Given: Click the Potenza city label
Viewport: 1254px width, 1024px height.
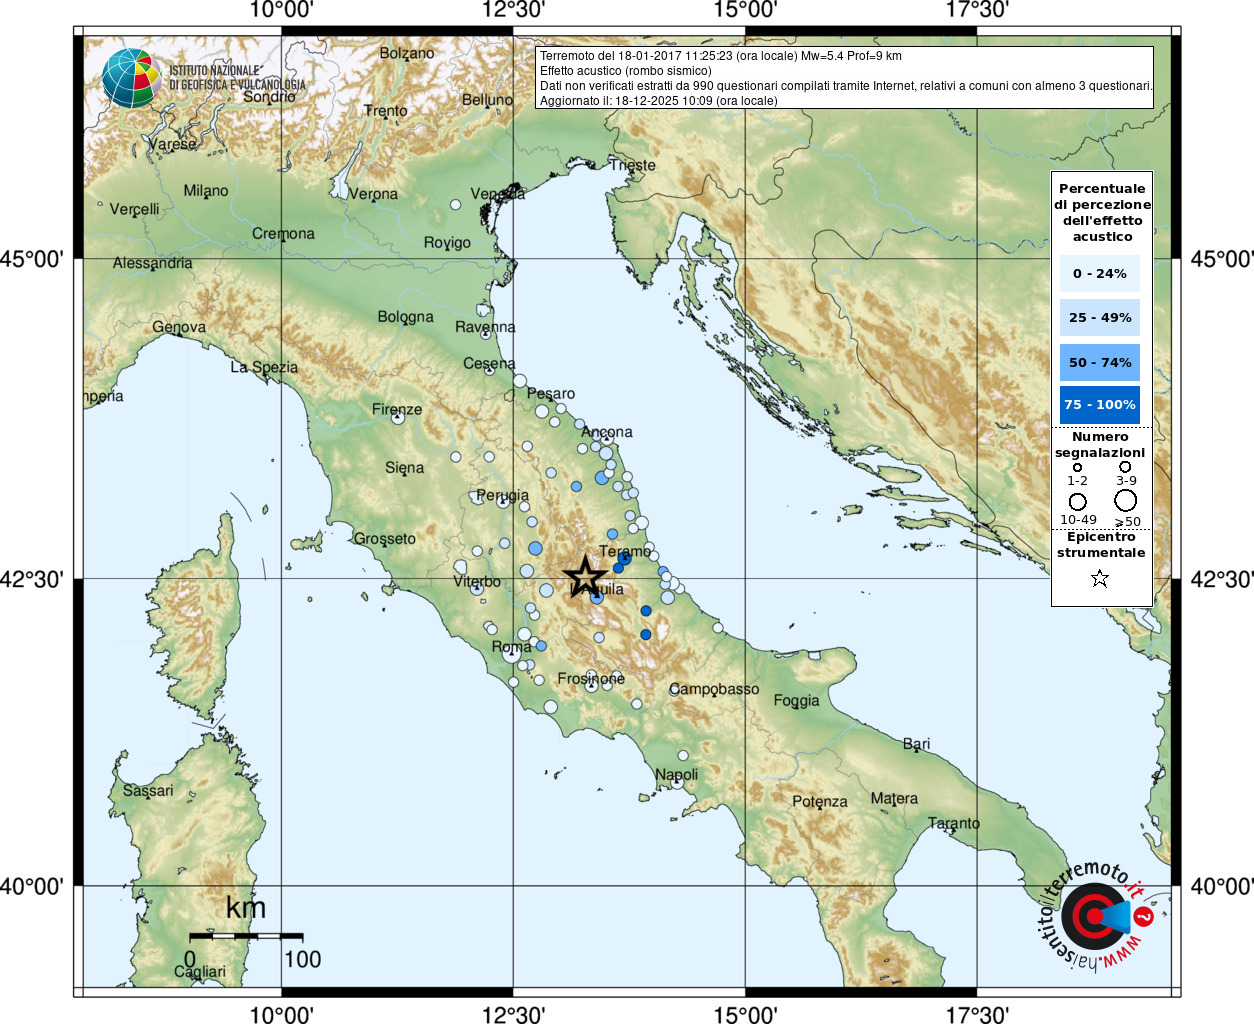Looking at the screenshot, I should point(820,801).
